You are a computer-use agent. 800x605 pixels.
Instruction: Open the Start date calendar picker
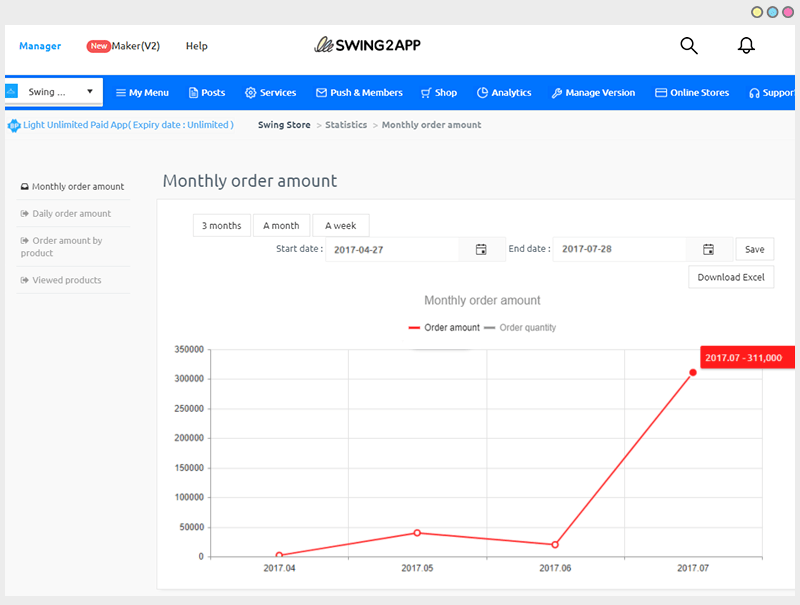(x=481, y=248)
